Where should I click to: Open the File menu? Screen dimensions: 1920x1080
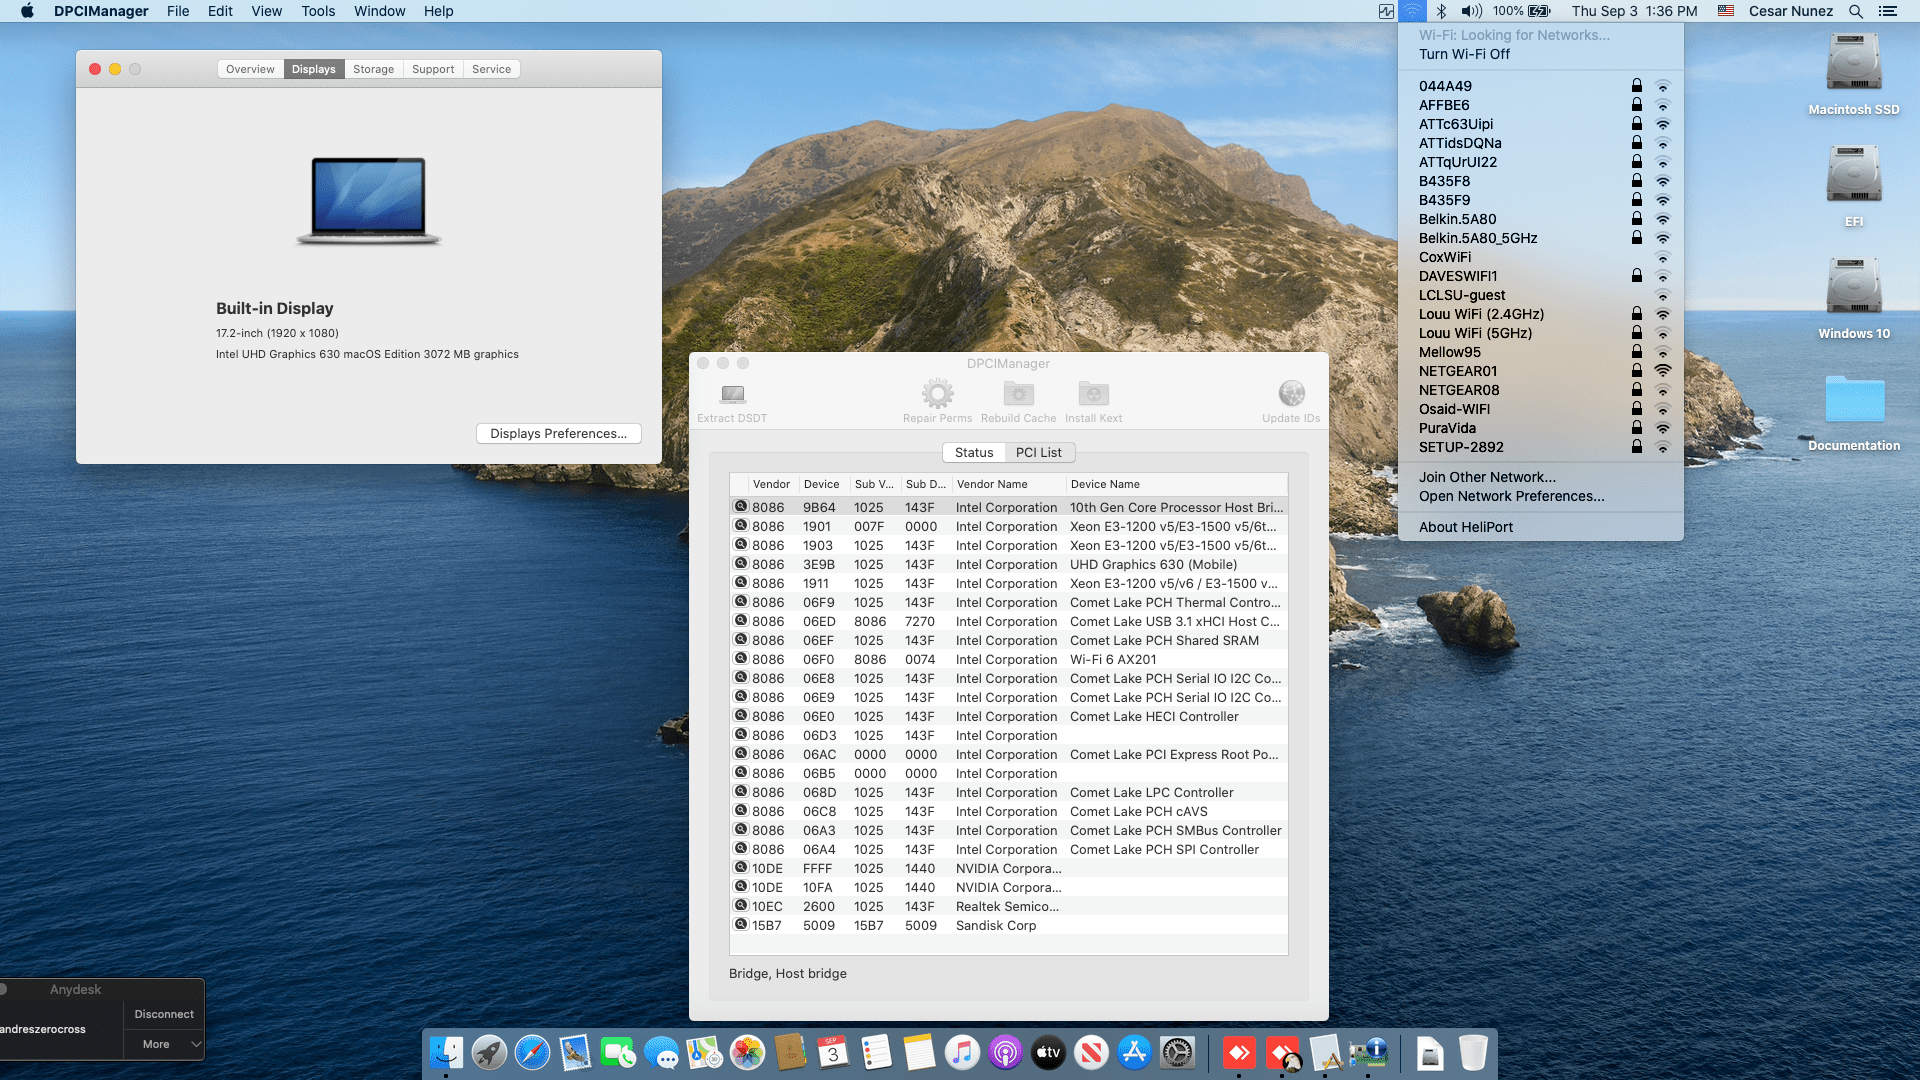(x=178, y=11)
